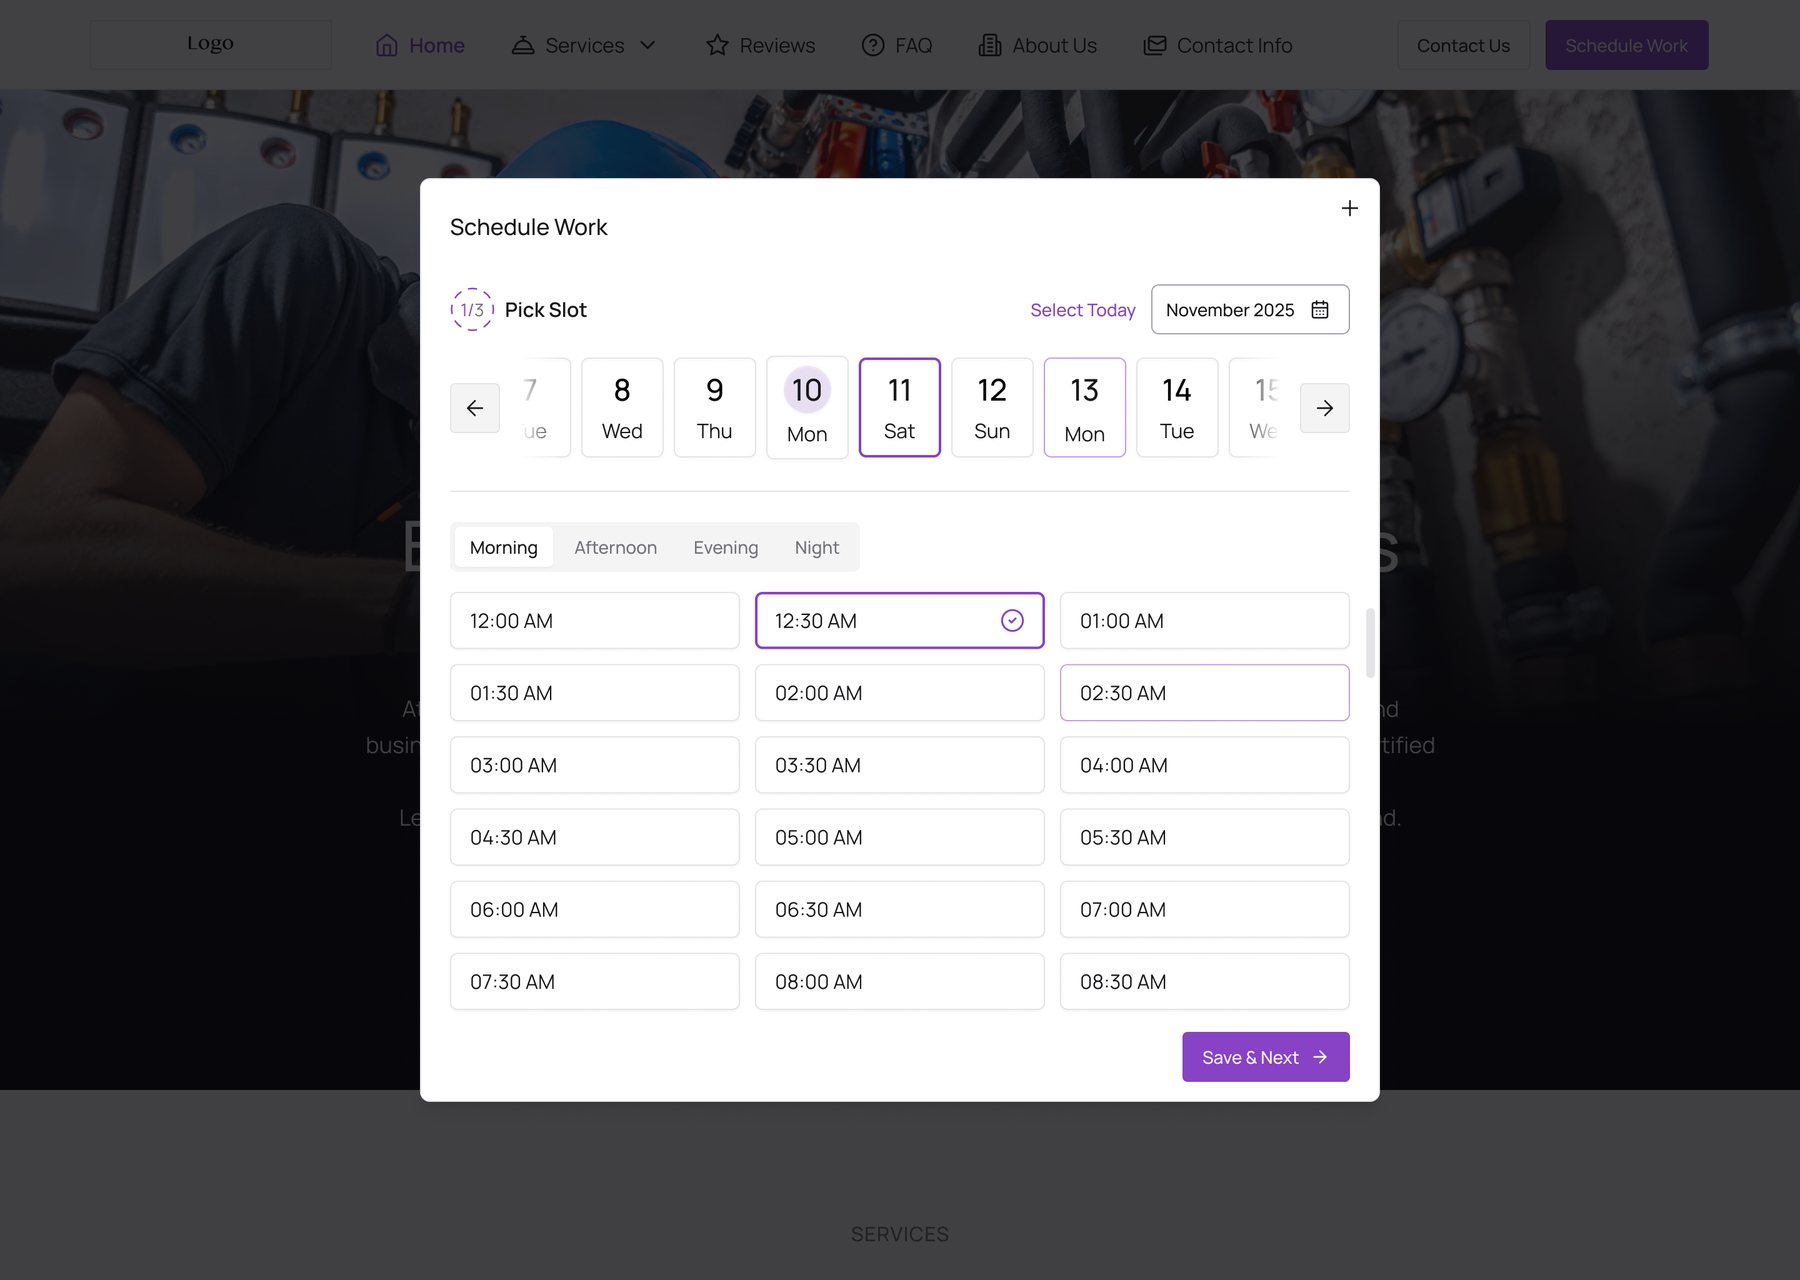Expand the Services menu chevron
This screenshot has height=1280, width=1800.
[x=647, y=45]
